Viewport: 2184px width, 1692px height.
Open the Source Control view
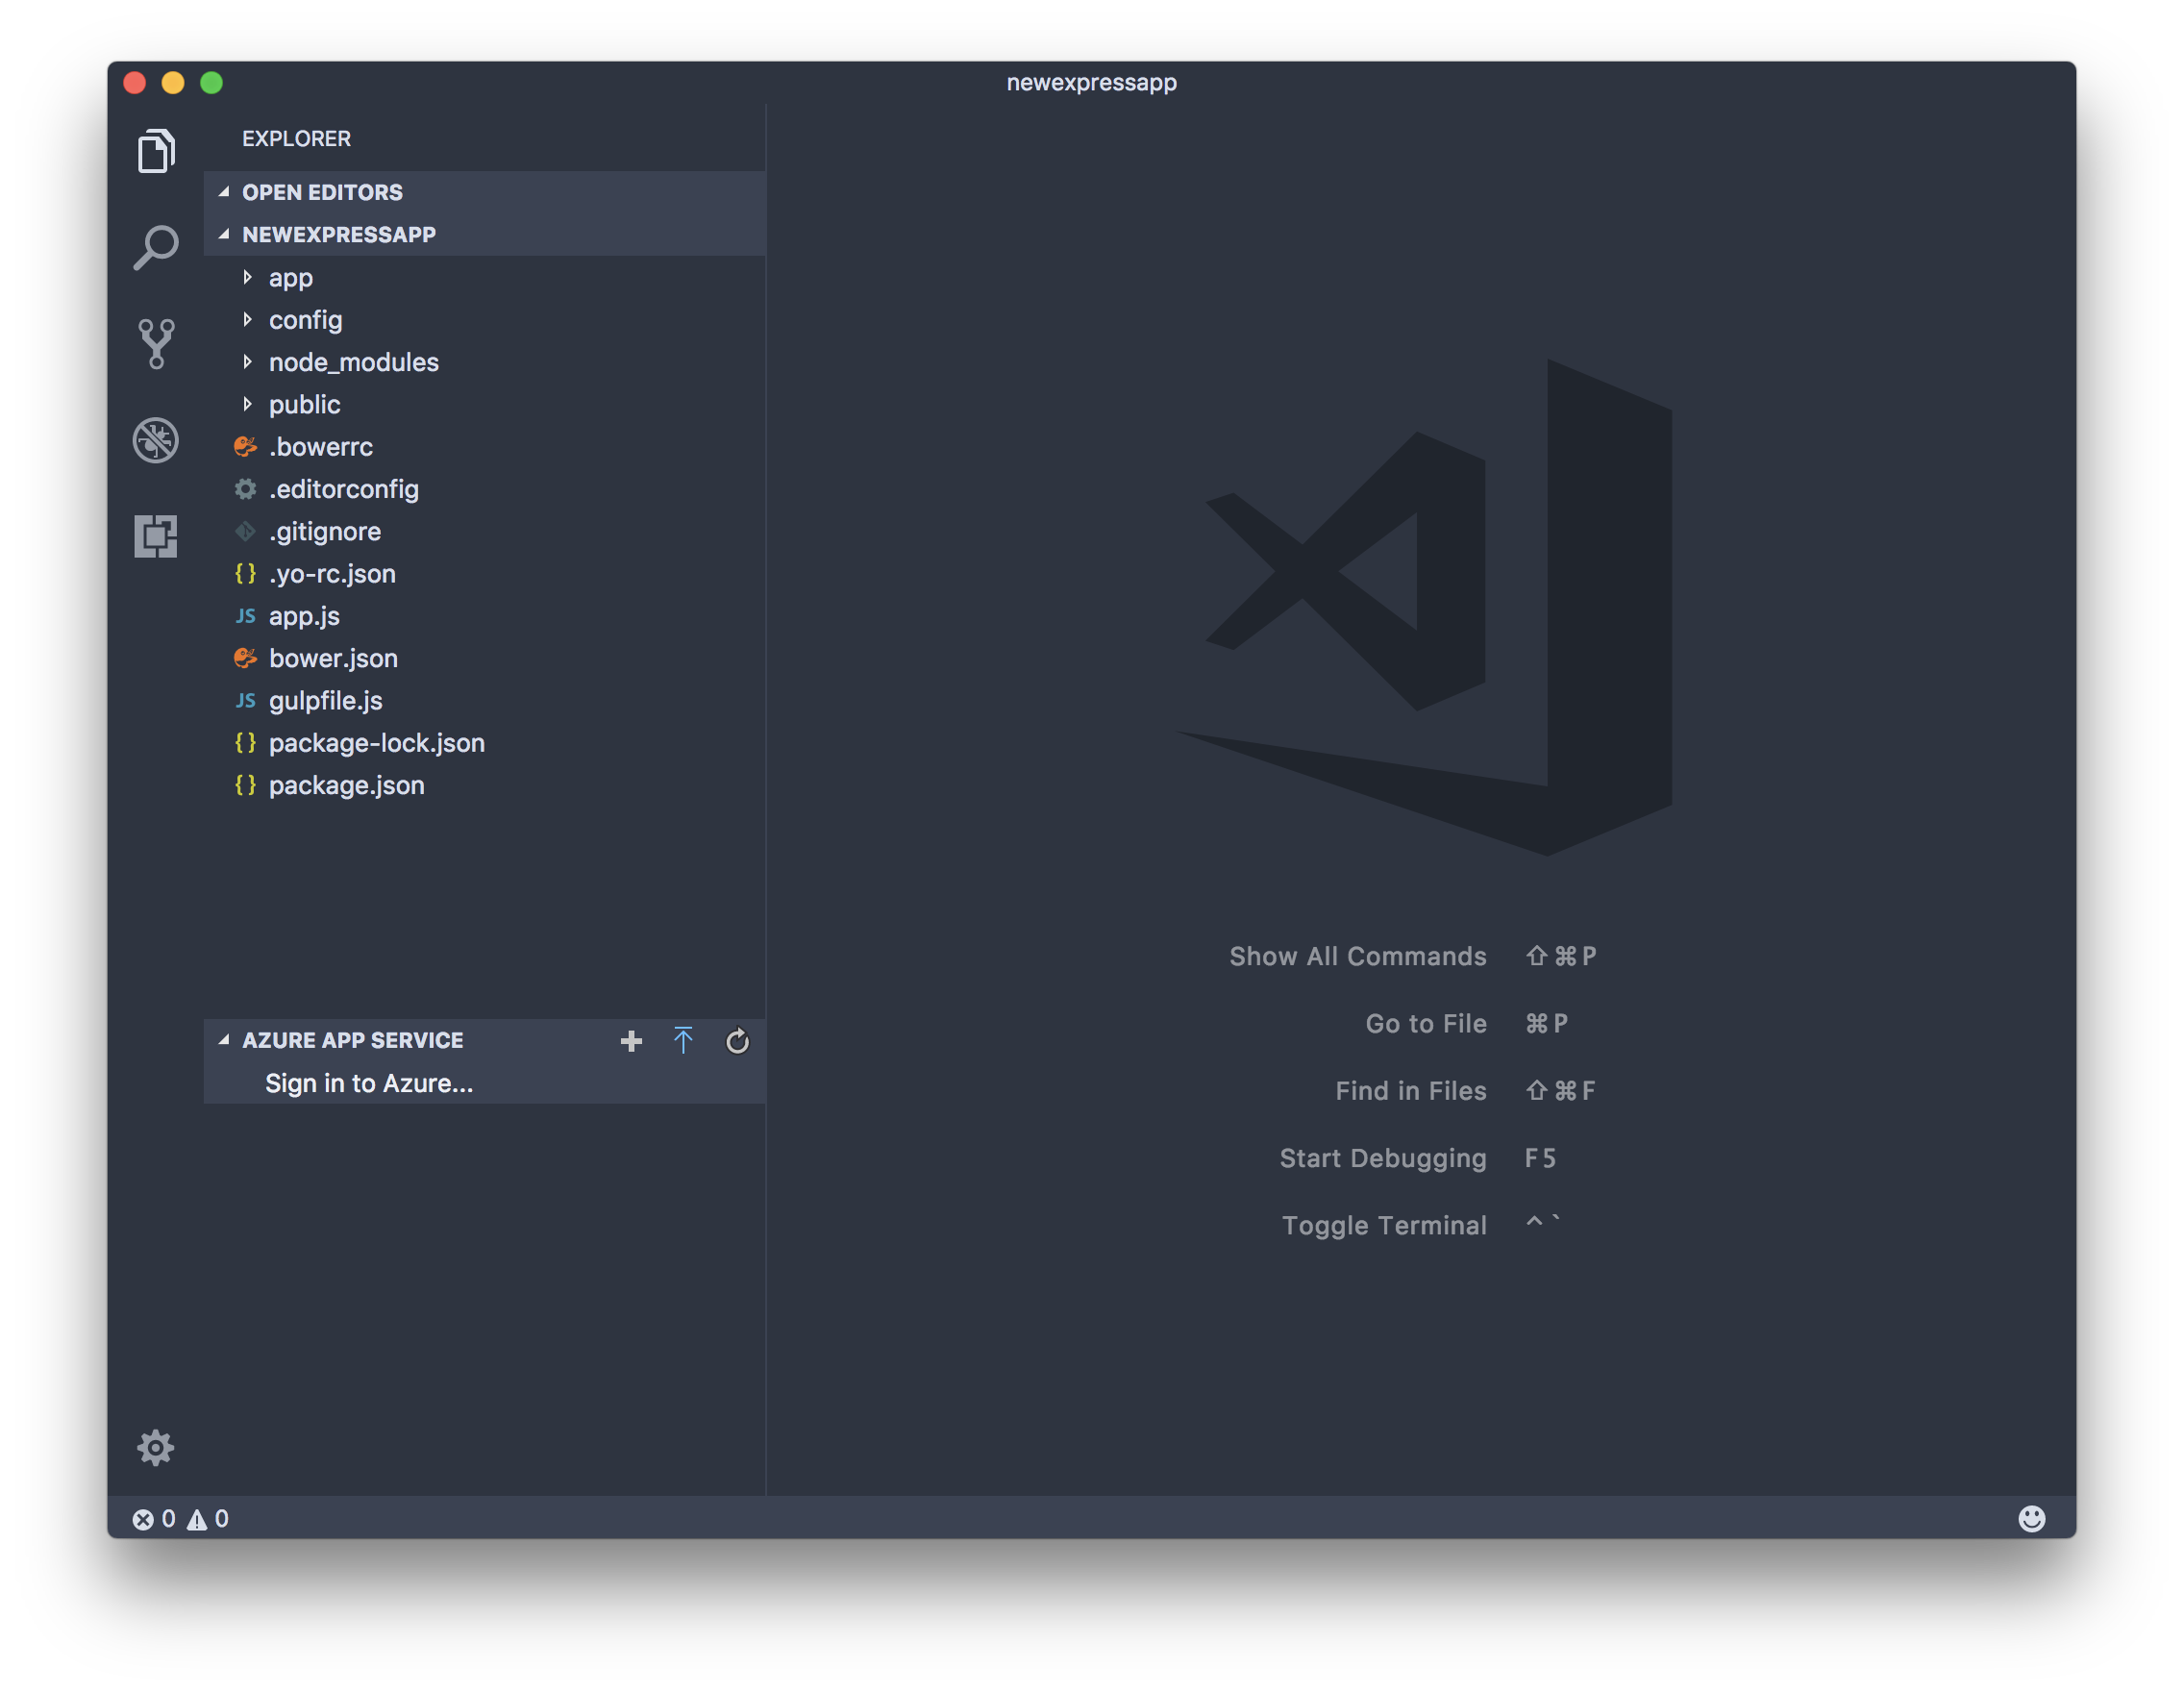(x=156, y=343)
